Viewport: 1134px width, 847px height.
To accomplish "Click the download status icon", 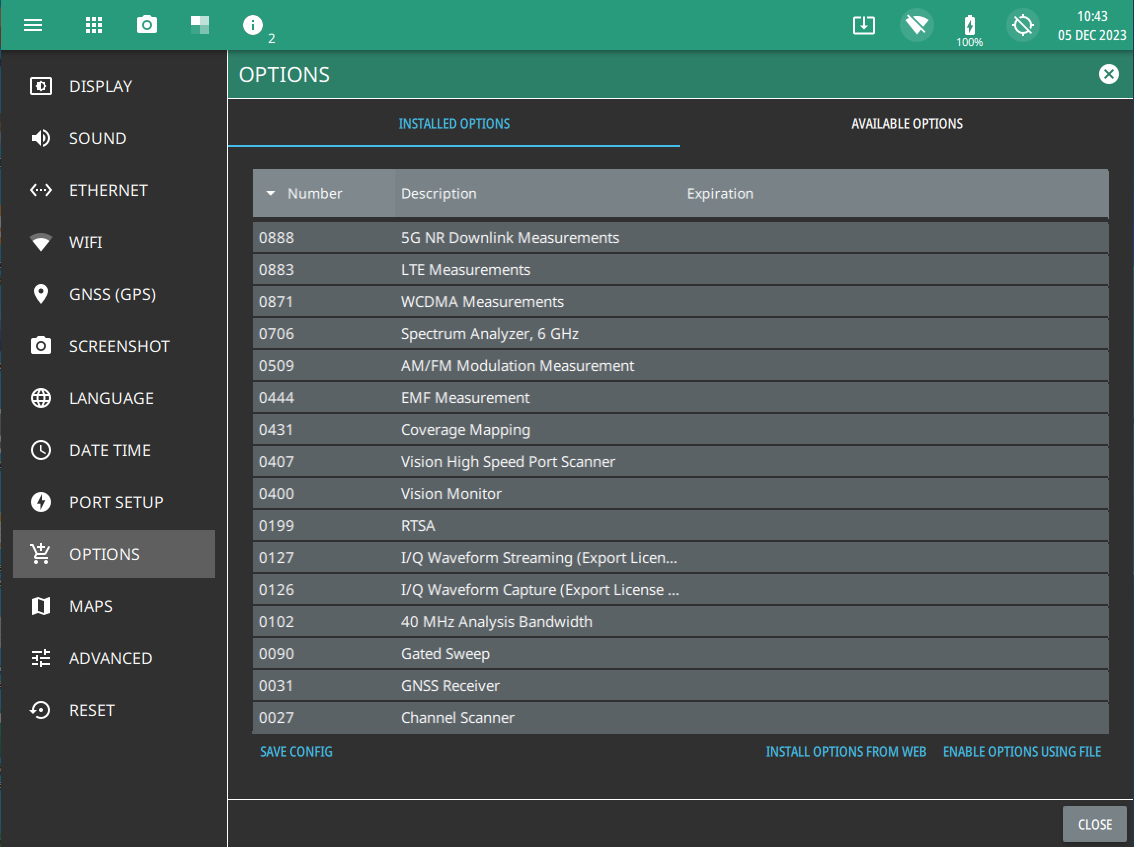I will pyautogui.click(x=864, y=25).
